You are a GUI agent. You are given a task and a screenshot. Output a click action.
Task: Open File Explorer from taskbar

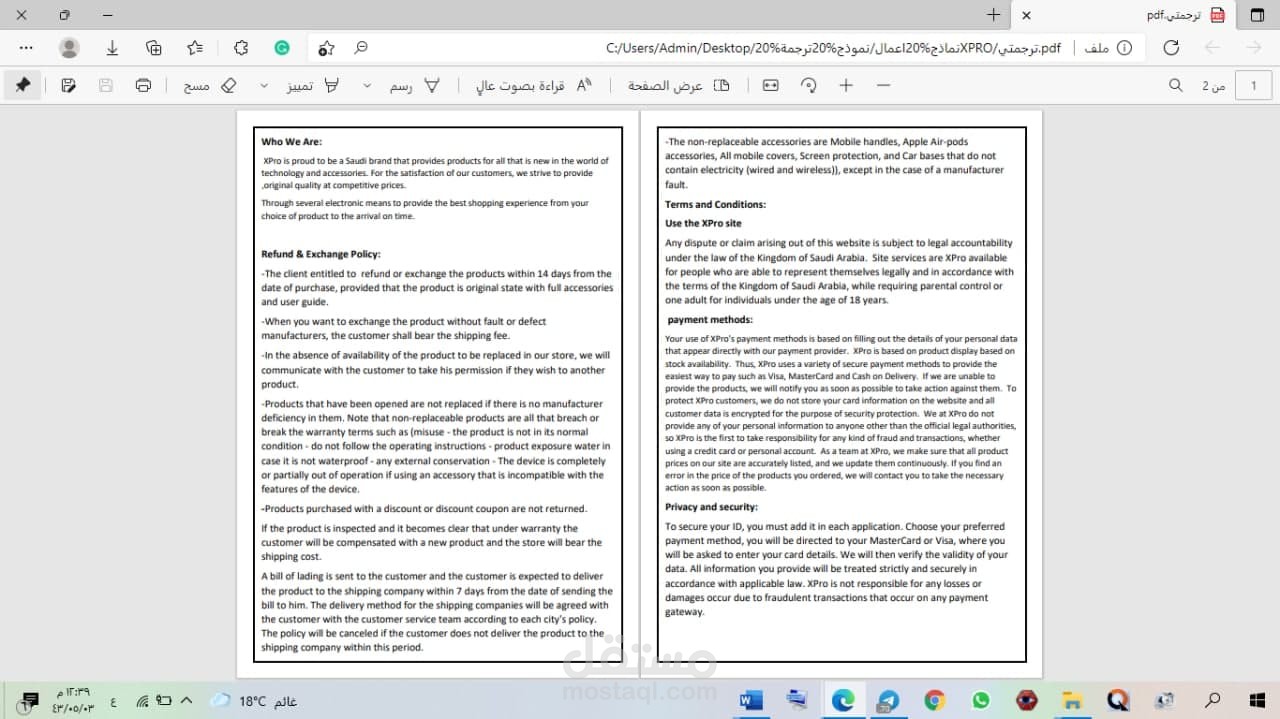(x=1071, y=700)
